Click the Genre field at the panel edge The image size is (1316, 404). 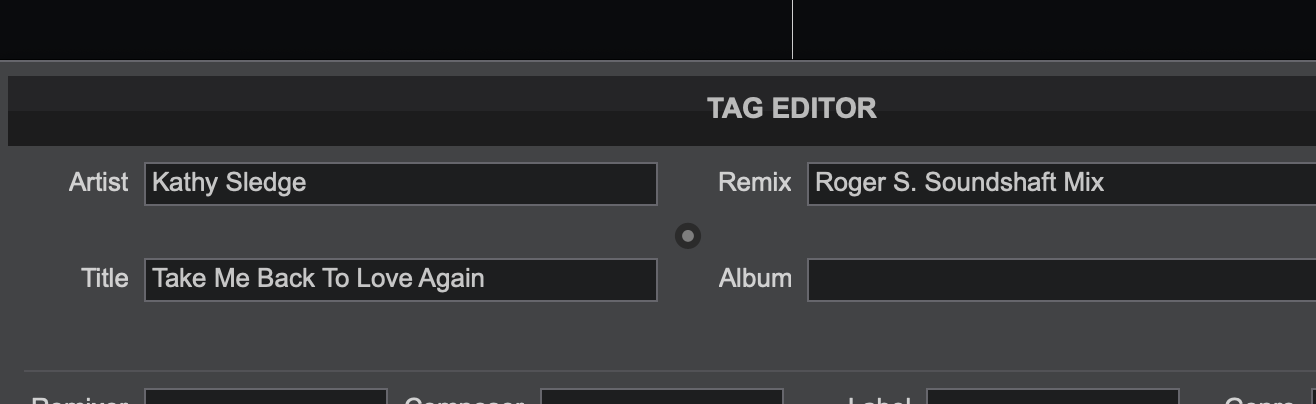(x=1313, y=397)
